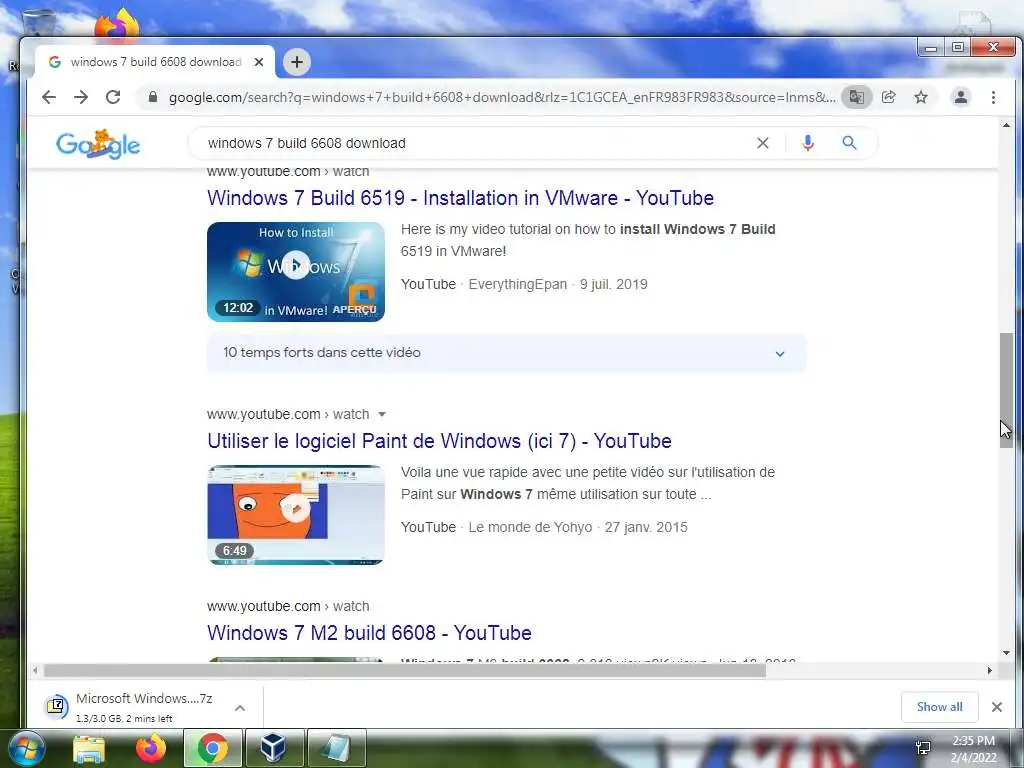Image resolution: width=1024 pixels, height=768 pixels.
Task: Open Windows Explorer from taskbar
Action: tap(89, 748)
